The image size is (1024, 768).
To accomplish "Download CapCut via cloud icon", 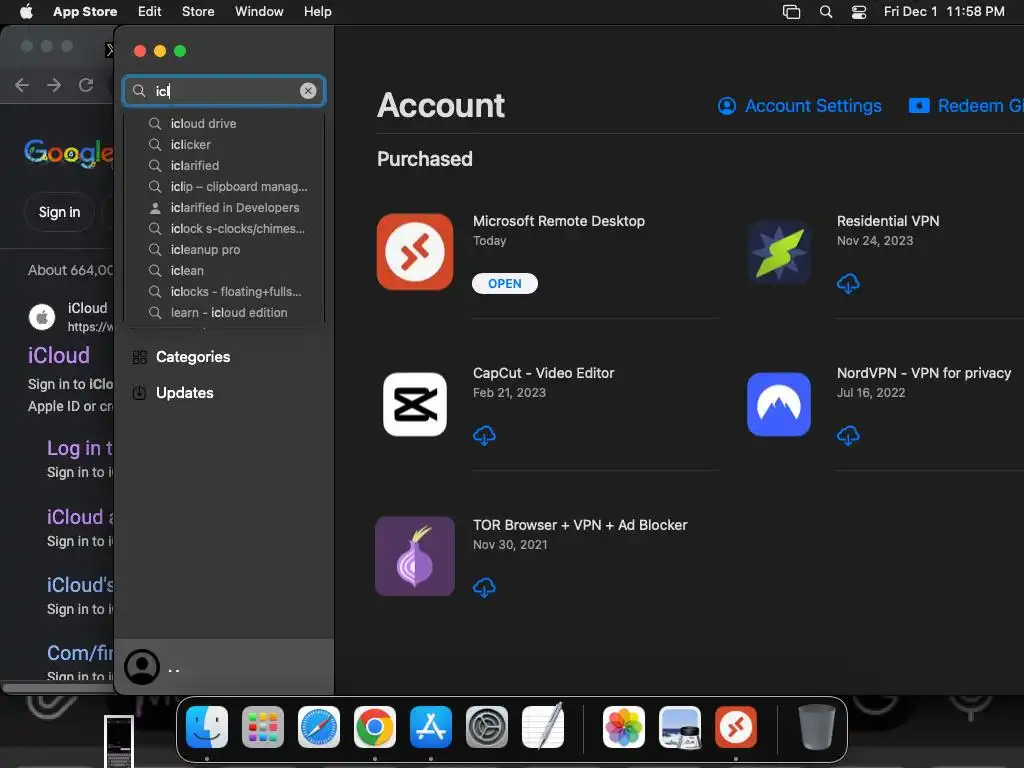I will pyautogui.click(x=484, y=436).
